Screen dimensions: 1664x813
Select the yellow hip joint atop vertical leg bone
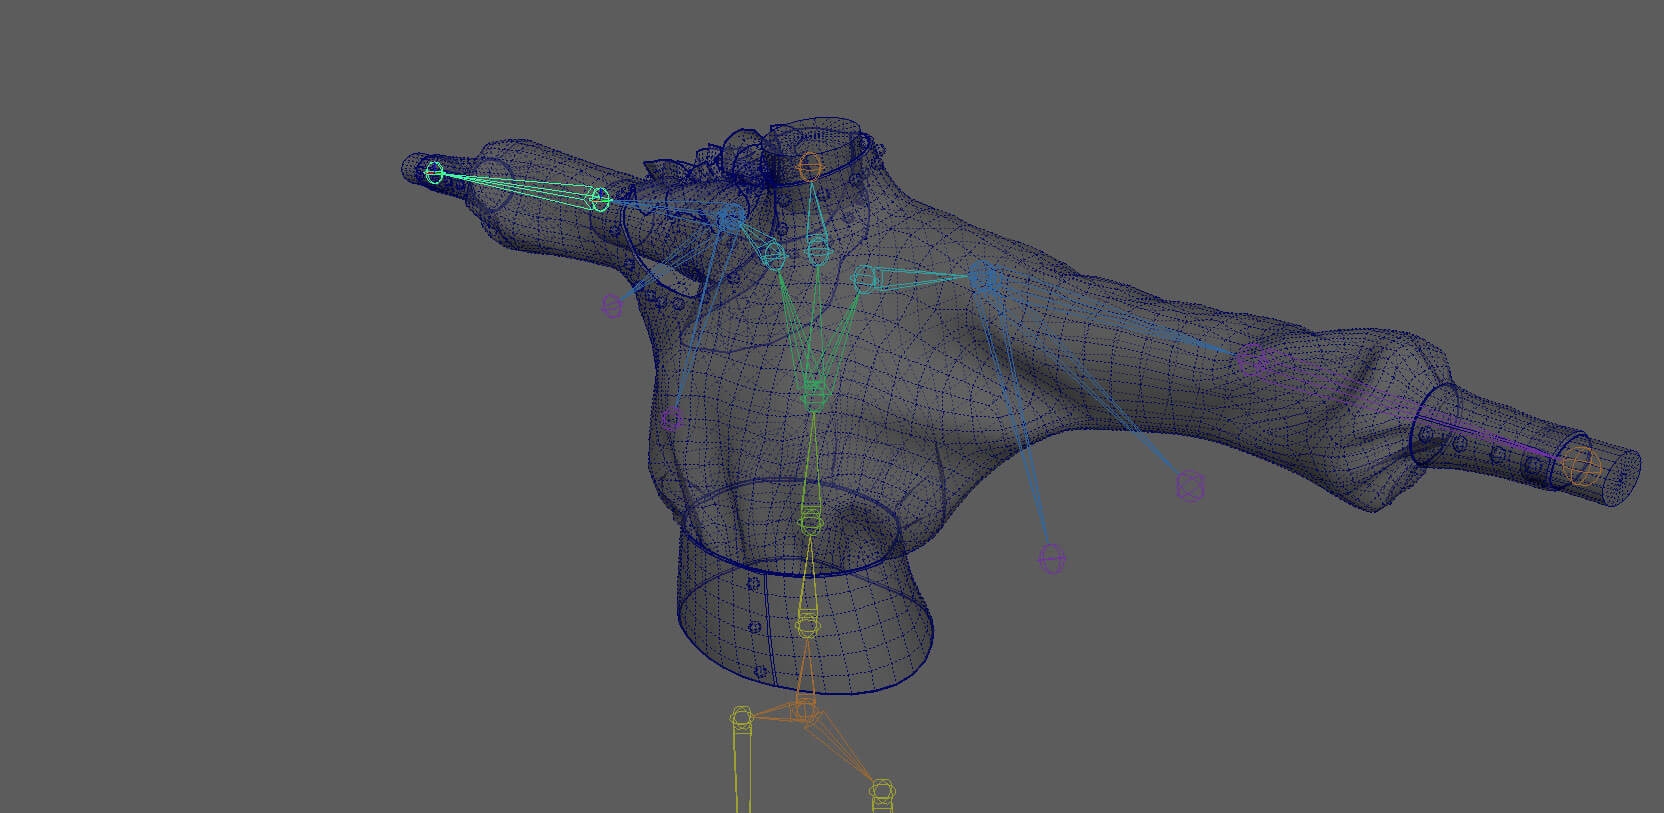741,717
